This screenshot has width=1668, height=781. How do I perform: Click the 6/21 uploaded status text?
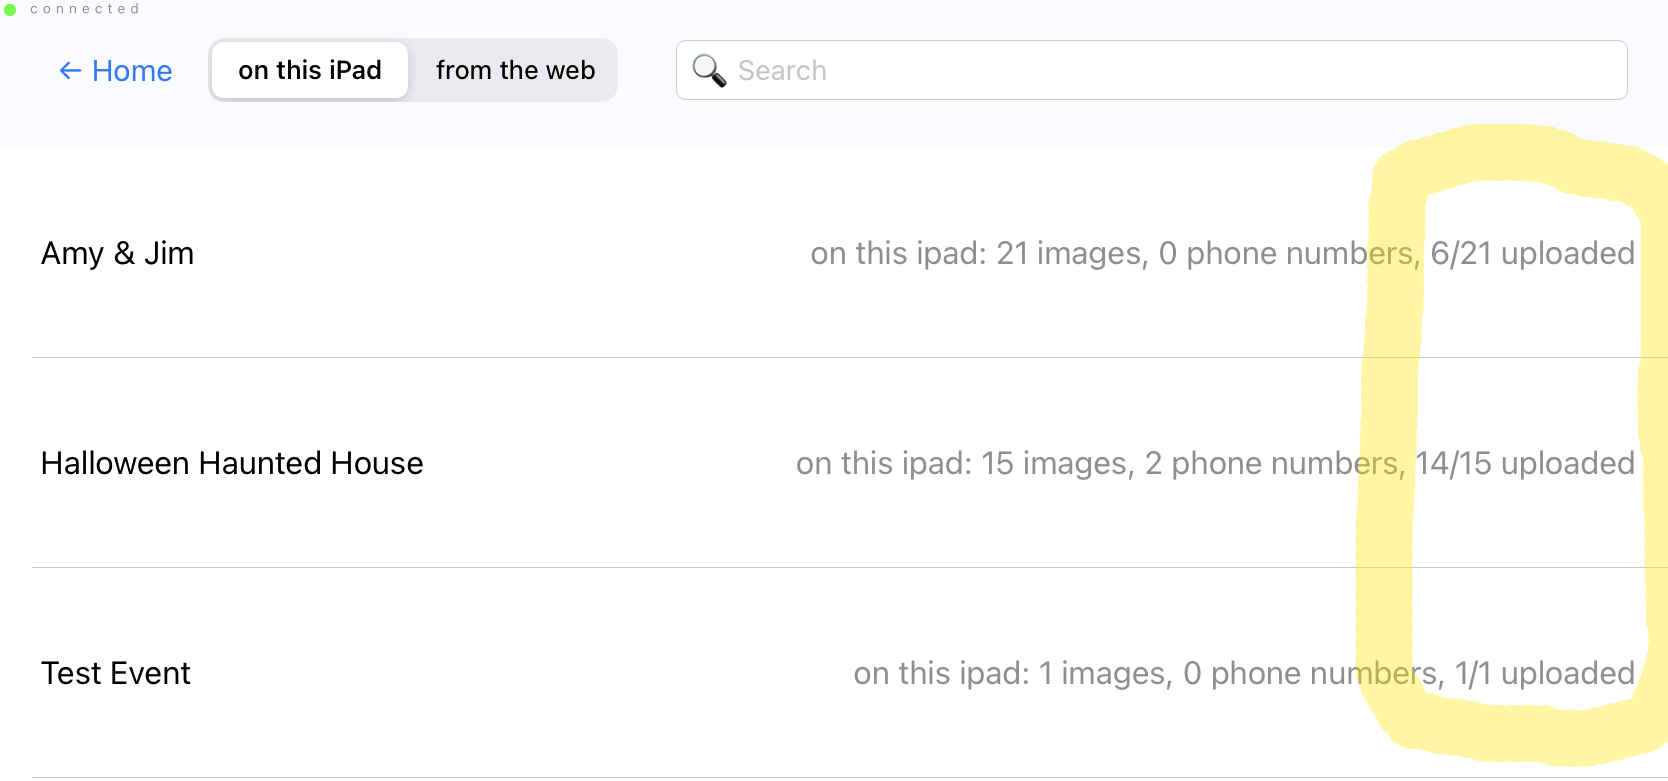pyautogui.click(x=1532, y=254)
